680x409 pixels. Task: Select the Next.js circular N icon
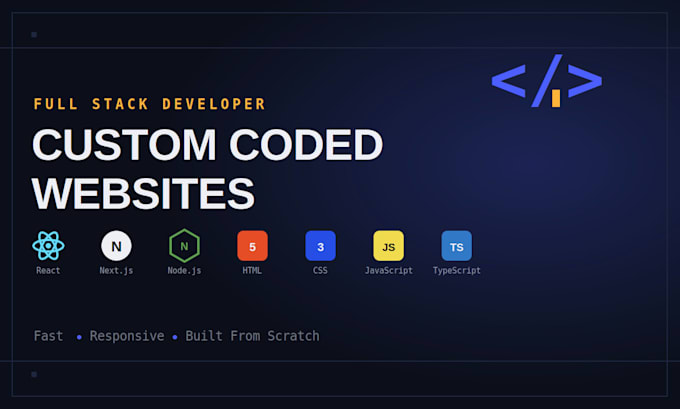116,246
